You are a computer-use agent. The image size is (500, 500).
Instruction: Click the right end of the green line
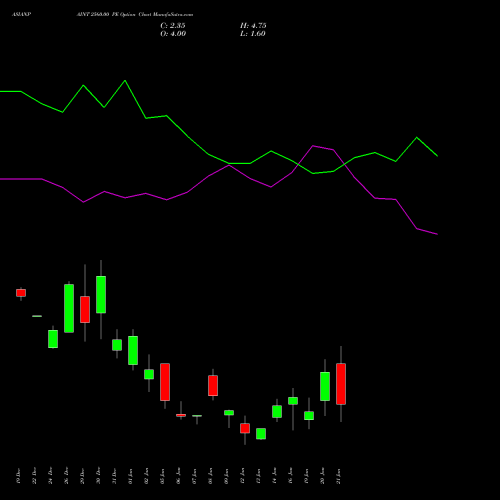(x=437, y=156)
